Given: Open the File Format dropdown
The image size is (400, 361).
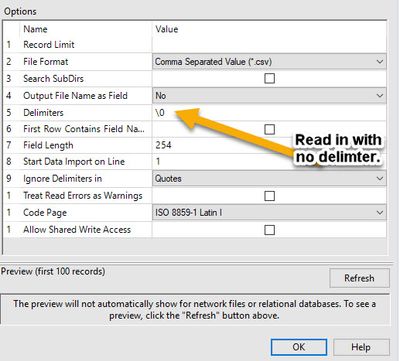Looking at the screenshot, I should 269,62.
